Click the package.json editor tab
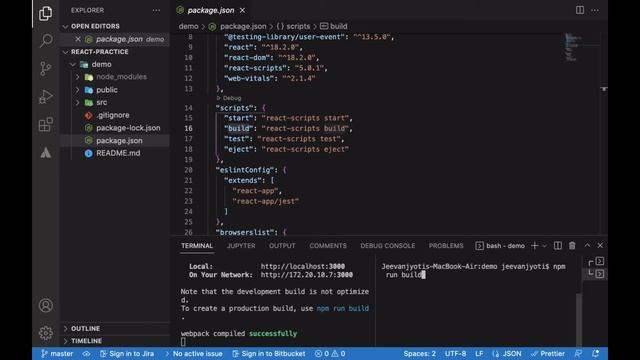The image size is (640, 360). tap(211, 10)
